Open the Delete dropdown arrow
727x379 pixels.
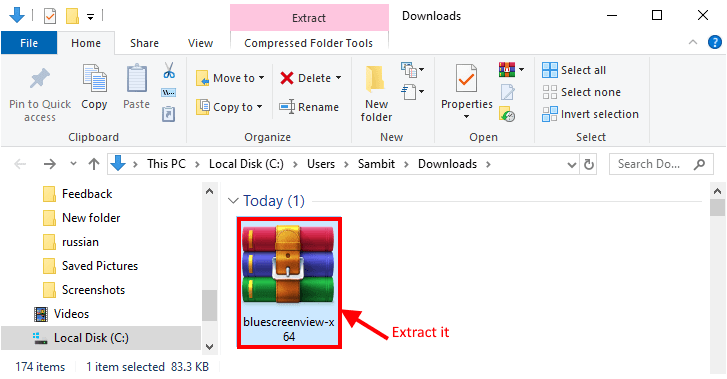338,78
